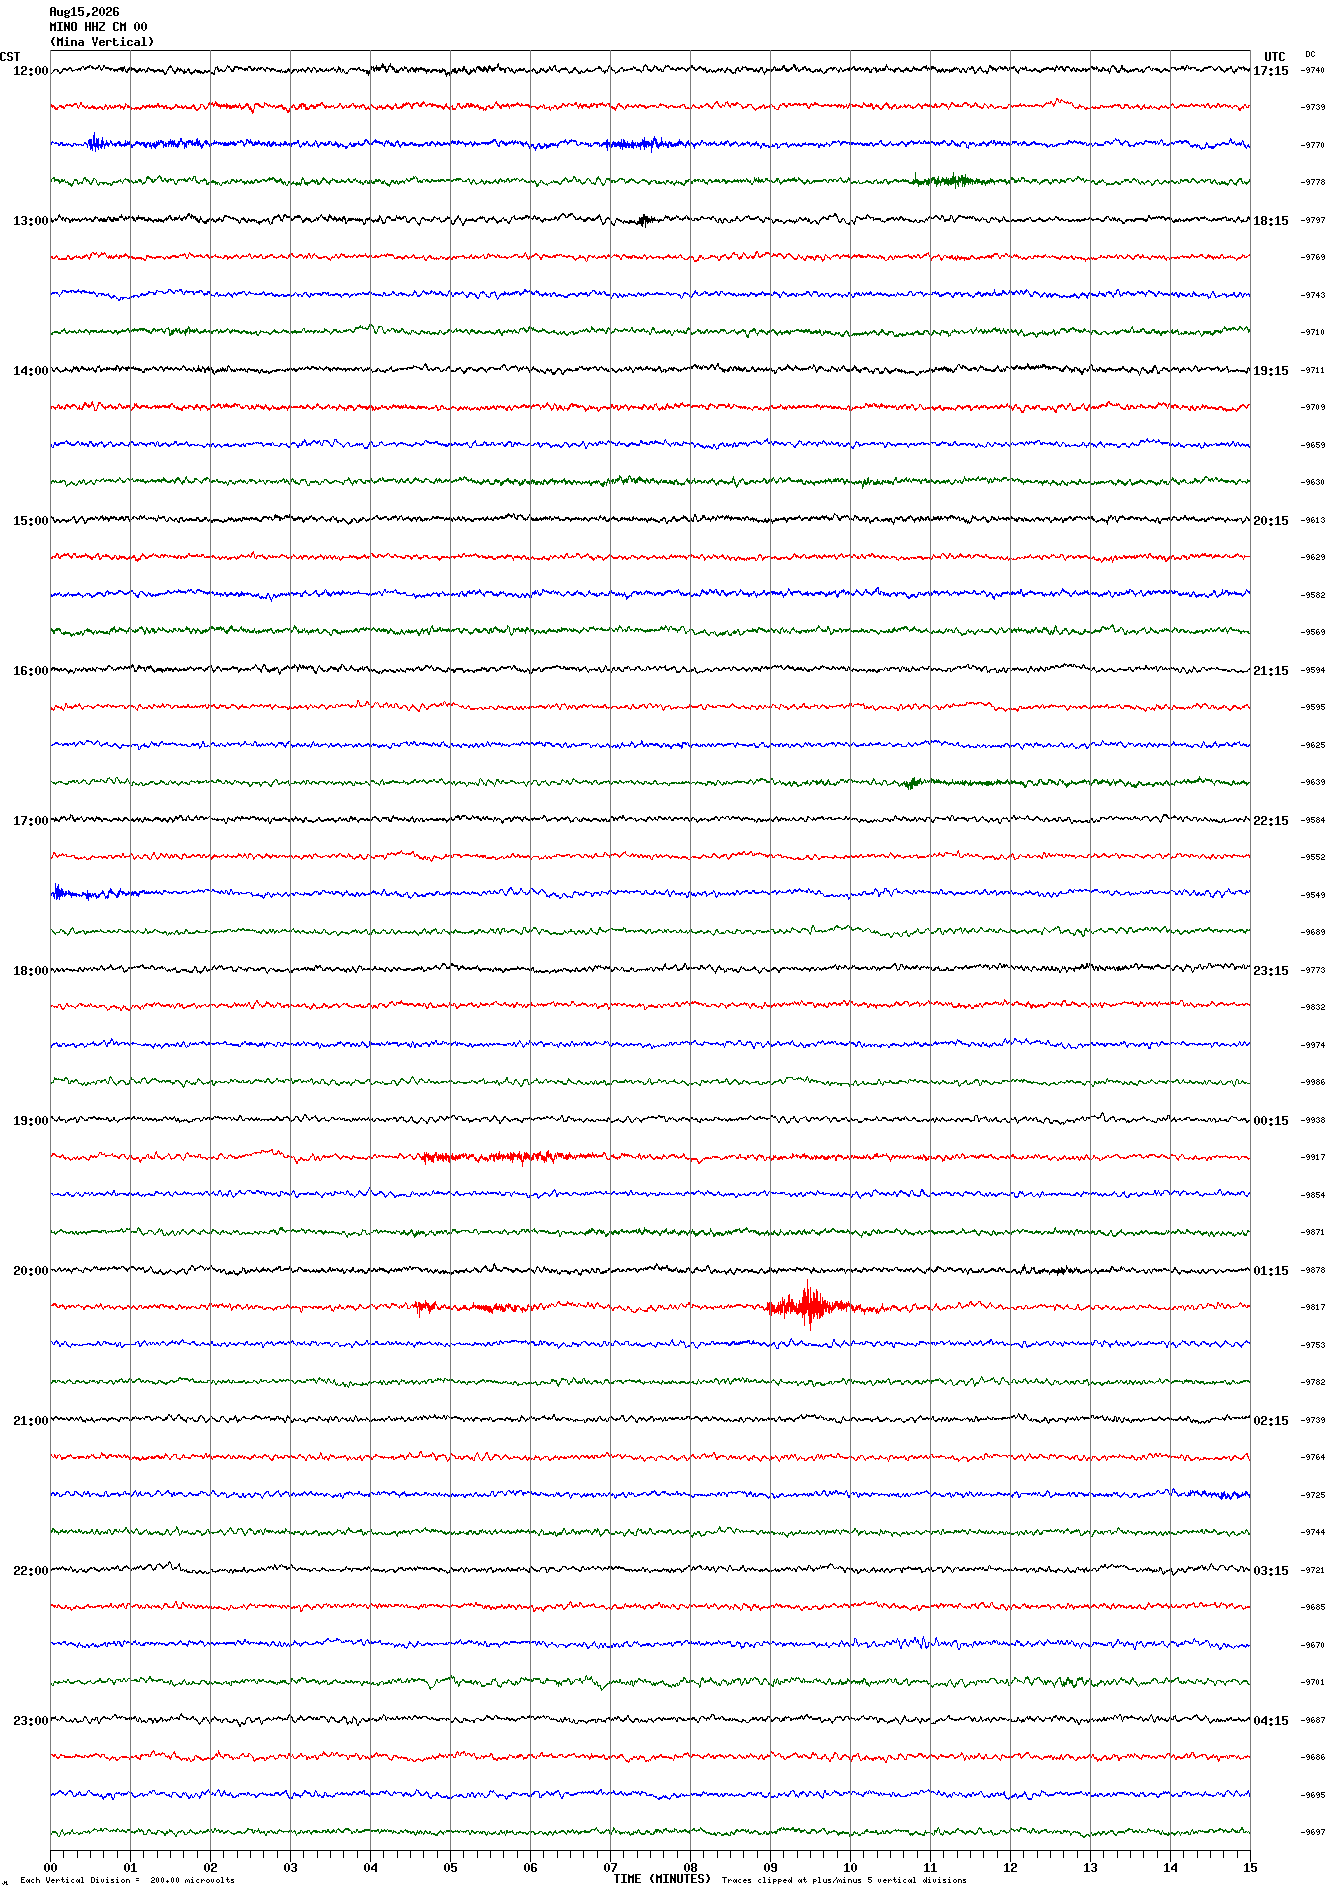Click minute "01" on the bottom time axis
Image resolution: width=1330 pixels, height=1894 pixels.
click(130, 1867)
